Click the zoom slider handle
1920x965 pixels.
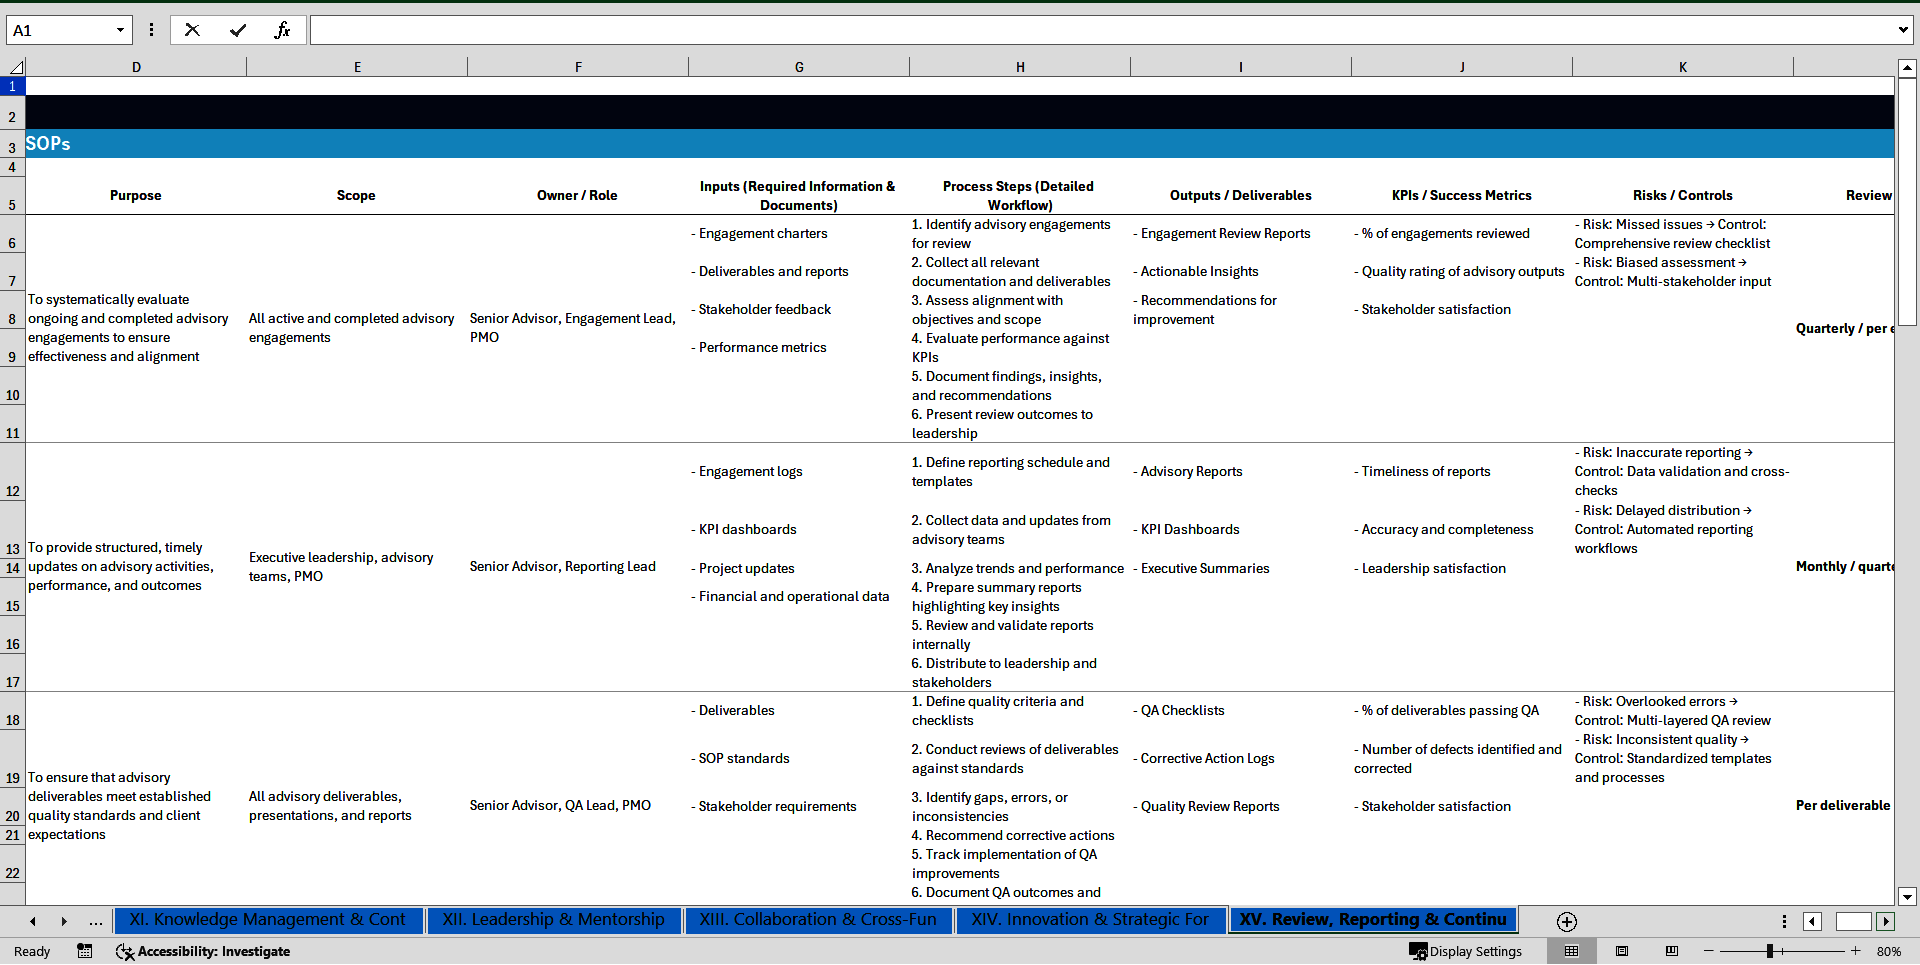(1770, 951)
